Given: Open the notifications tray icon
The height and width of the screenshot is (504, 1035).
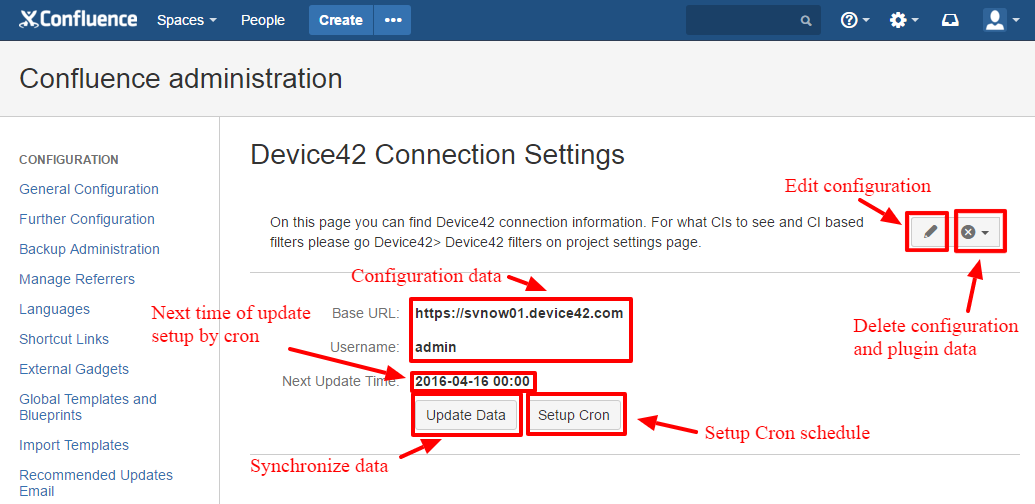Looking at the screenshot, I should [x=950, y=20].
